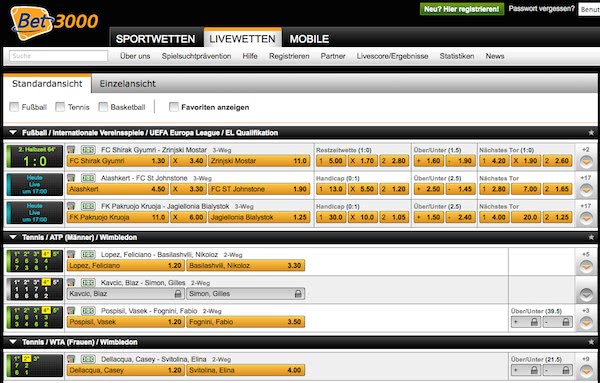Click locked Kavcic, Blaz bet button

pyautogui.click(x=126, y=294)
